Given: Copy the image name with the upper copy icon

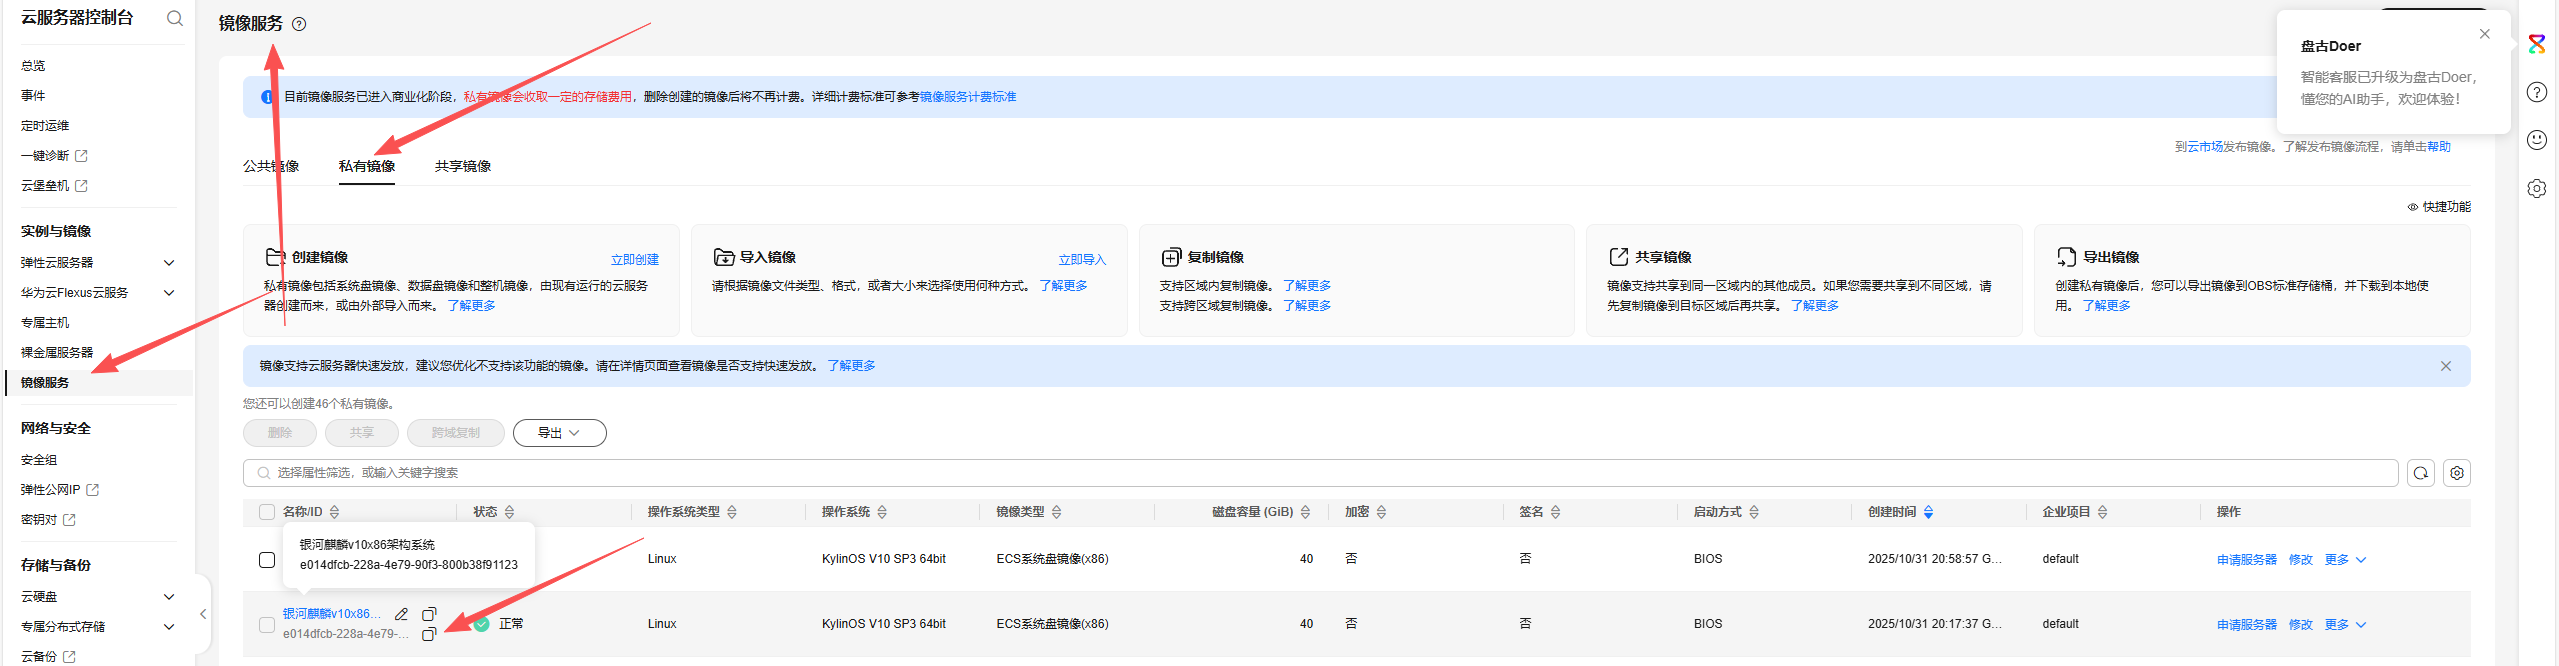Looking at the screenshot, I should [429, 614].
